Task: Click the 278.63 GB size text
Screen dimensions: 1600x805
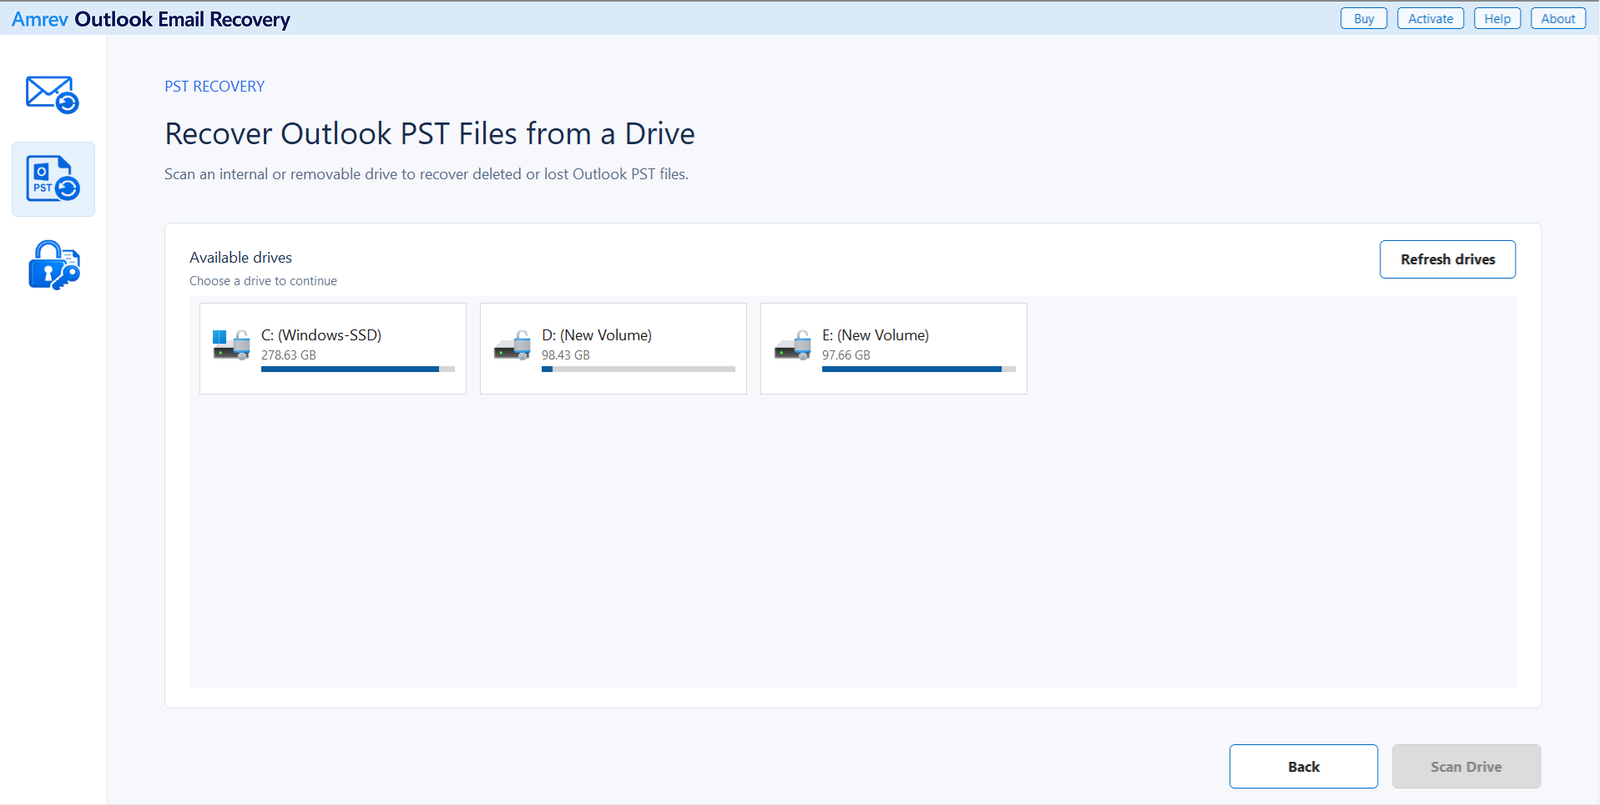Action: tap(289, 355)
